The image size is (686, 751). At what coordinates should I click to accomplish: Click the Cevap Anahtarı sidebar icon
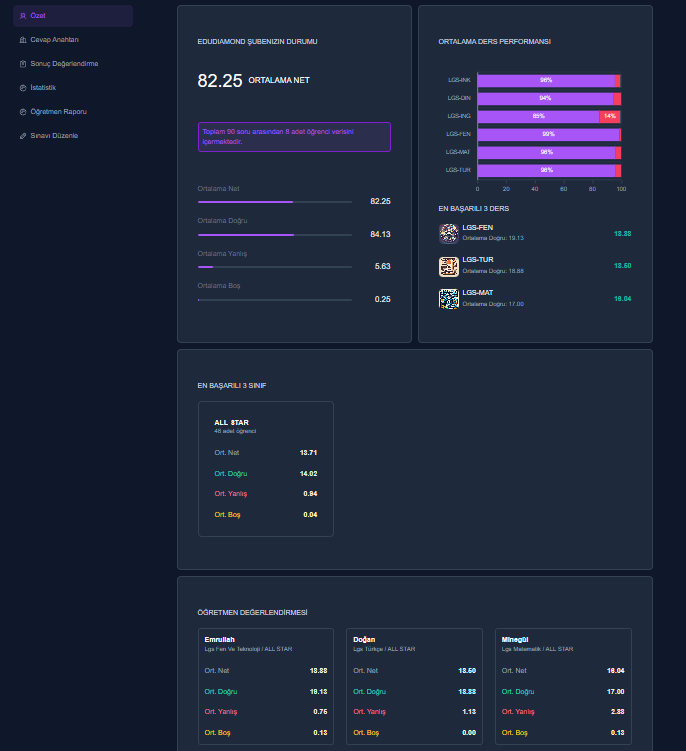(23, 40)
